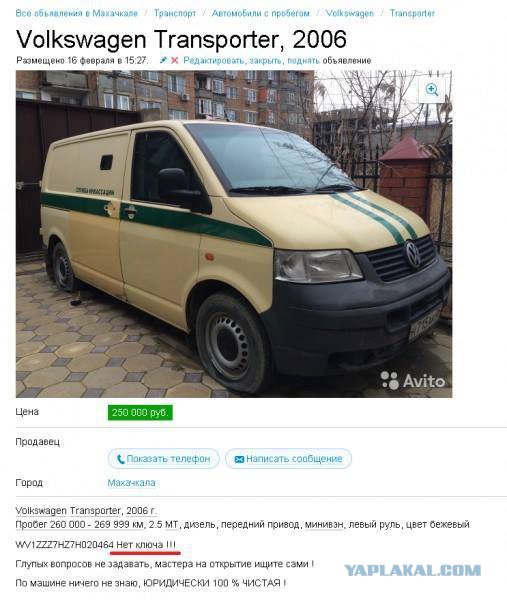This screenshot has height=600, width=507.
Task: Click the envelope icon in Написать сообщение
Action: tap(239, 459)
